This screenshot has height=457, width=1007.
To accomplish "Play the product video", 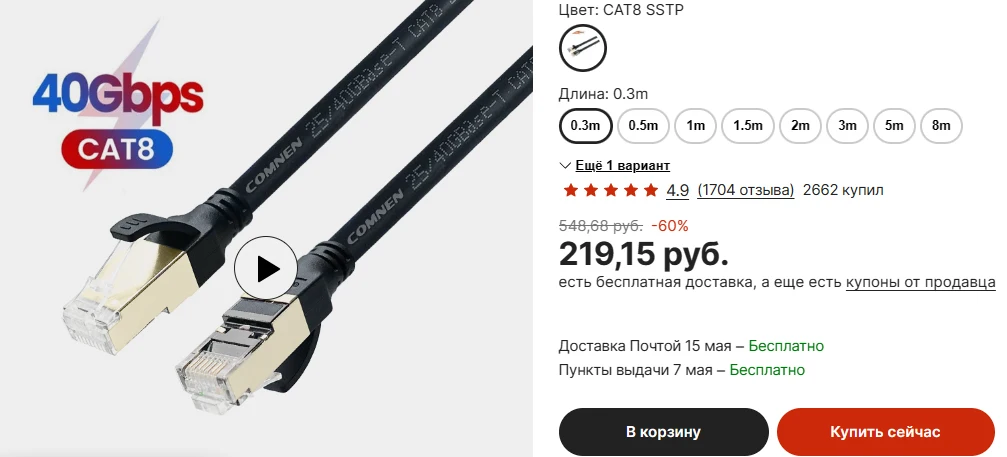I will click(265, 268).
